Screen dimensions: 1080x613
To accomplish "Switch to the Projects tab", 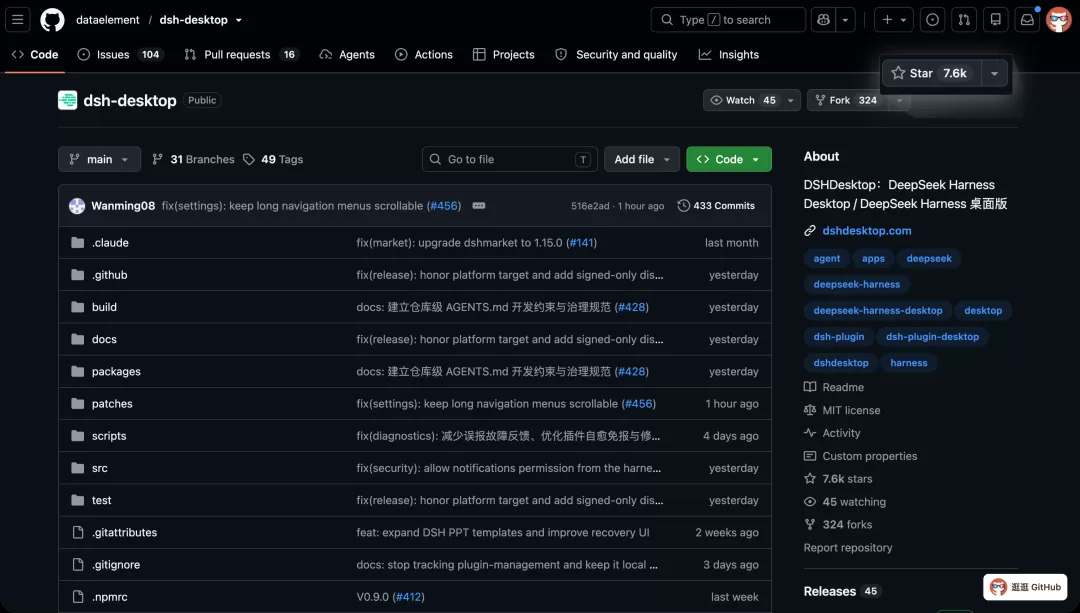I will (x=503, y=54).
